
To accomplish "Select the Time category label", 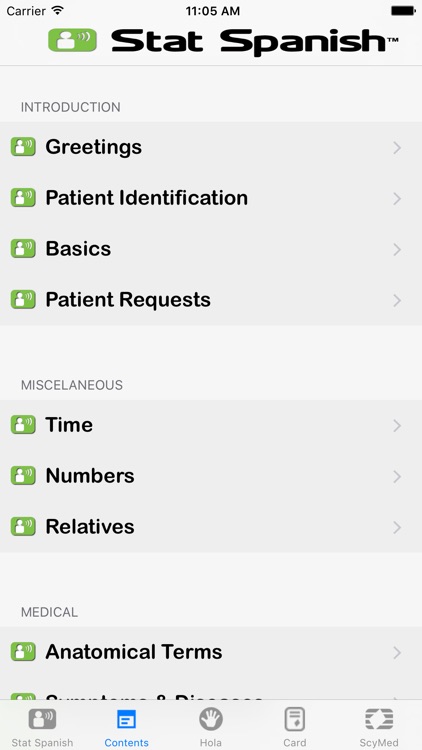I will pos(69,425).
